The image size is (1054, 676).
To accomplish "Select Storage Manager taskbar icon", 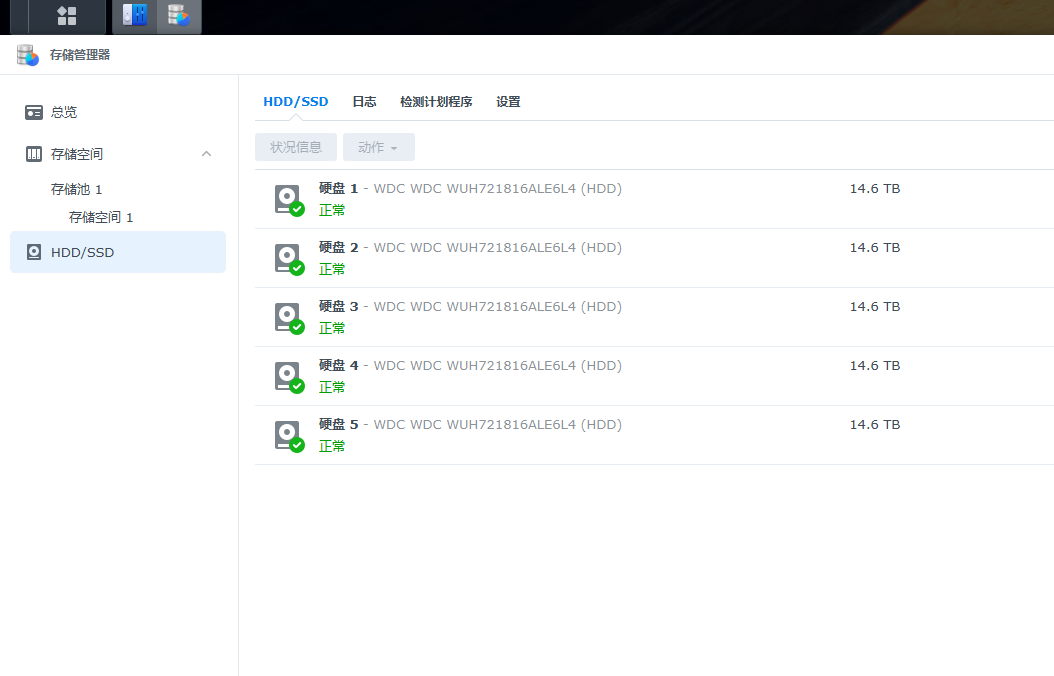I will coord(179,15).
